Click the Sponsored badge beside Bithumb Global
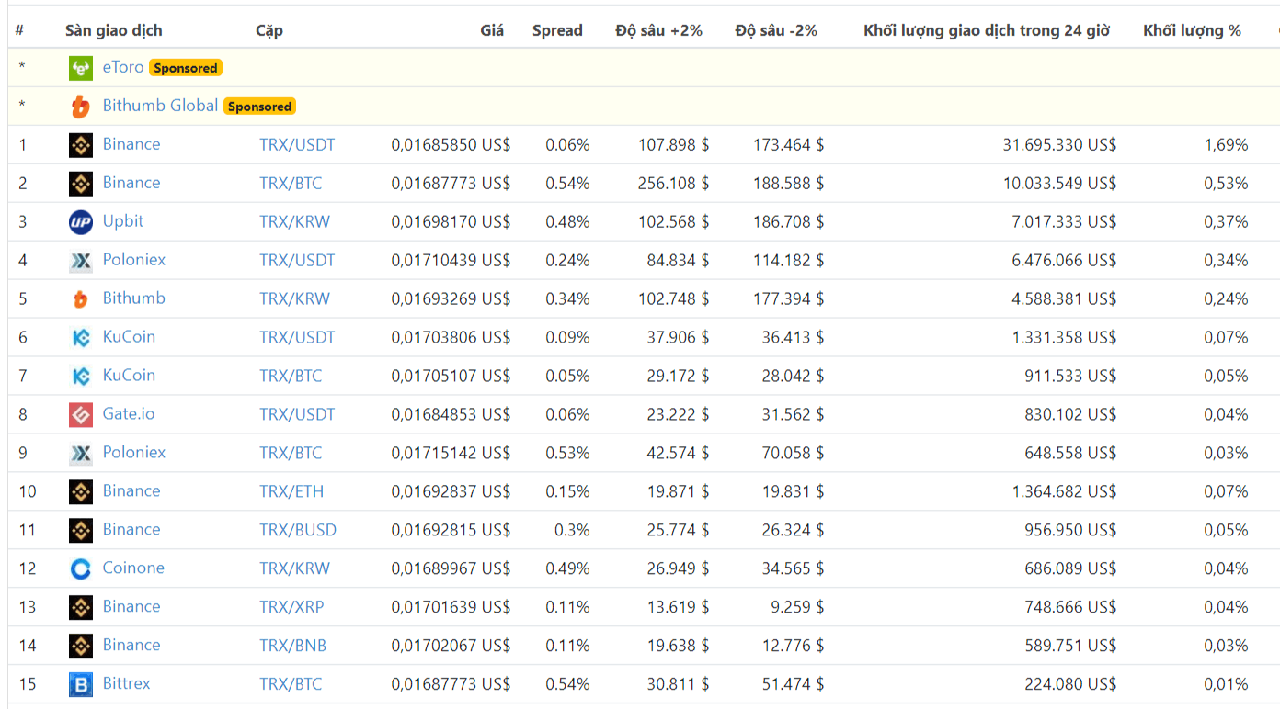Viewport: 1280px width, 709px height. coord(259,106)
